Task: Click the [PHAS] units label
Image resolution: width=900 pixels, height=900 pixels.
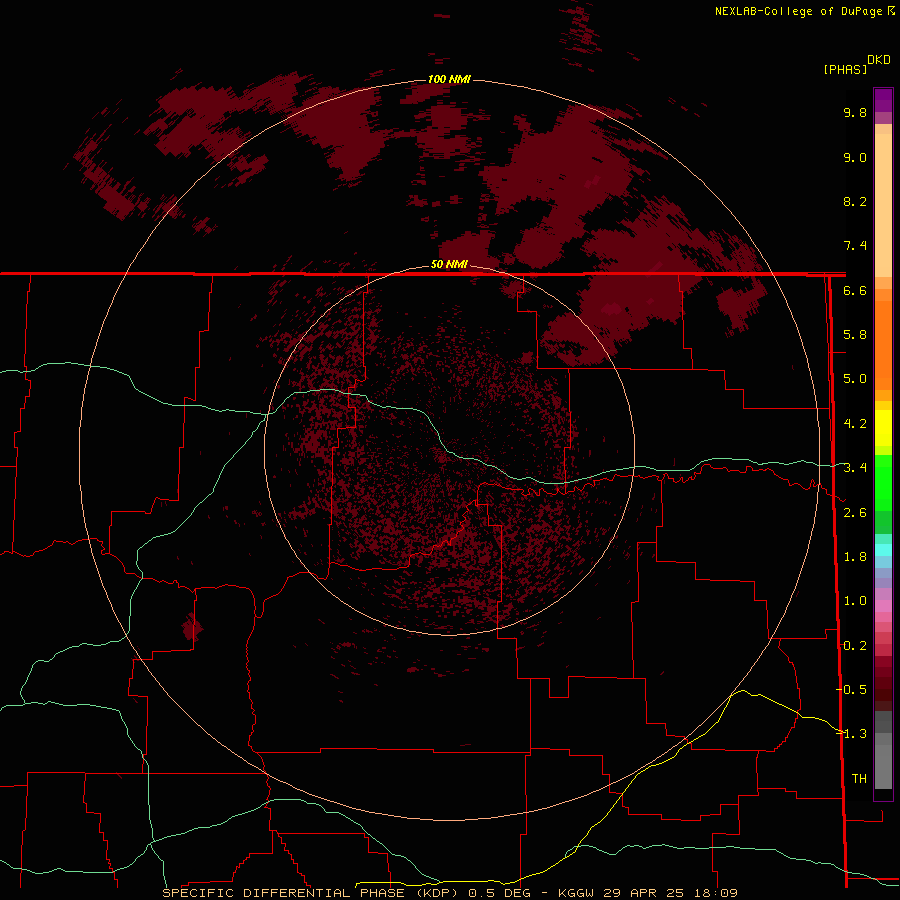Action: (x=845, y=70)
